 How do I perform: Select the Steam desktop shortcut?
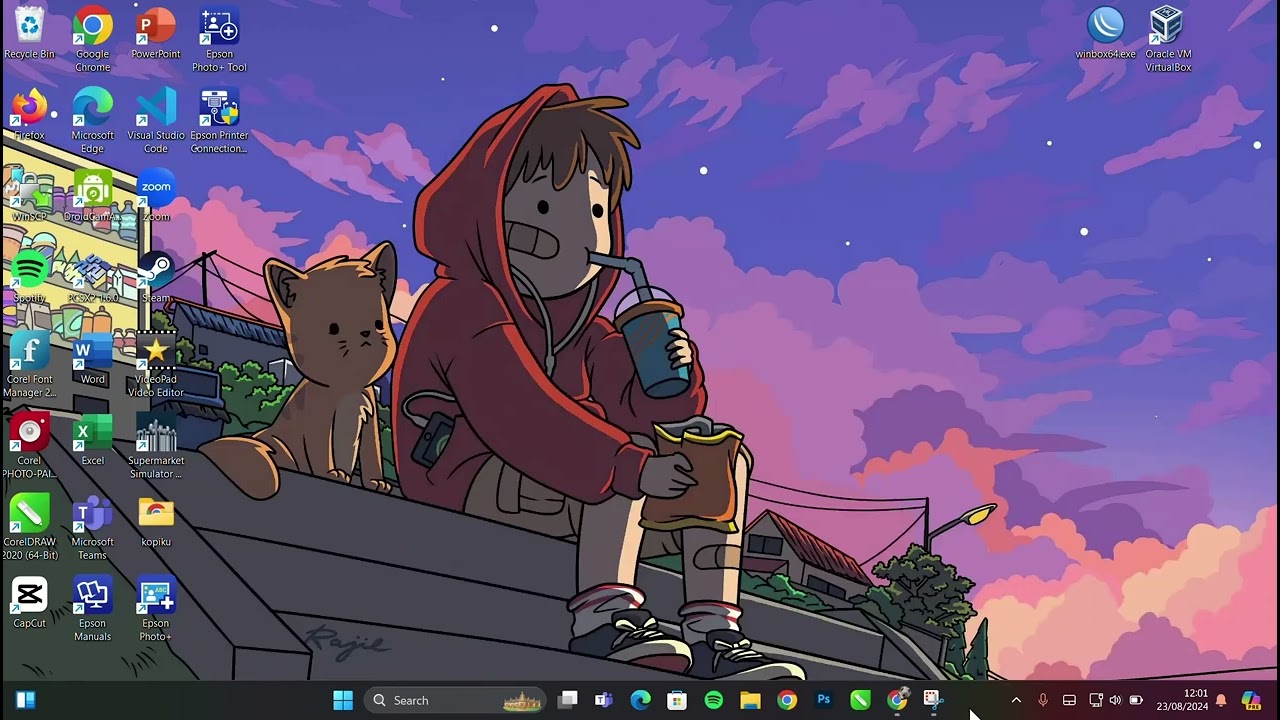[x=156, y=277]
